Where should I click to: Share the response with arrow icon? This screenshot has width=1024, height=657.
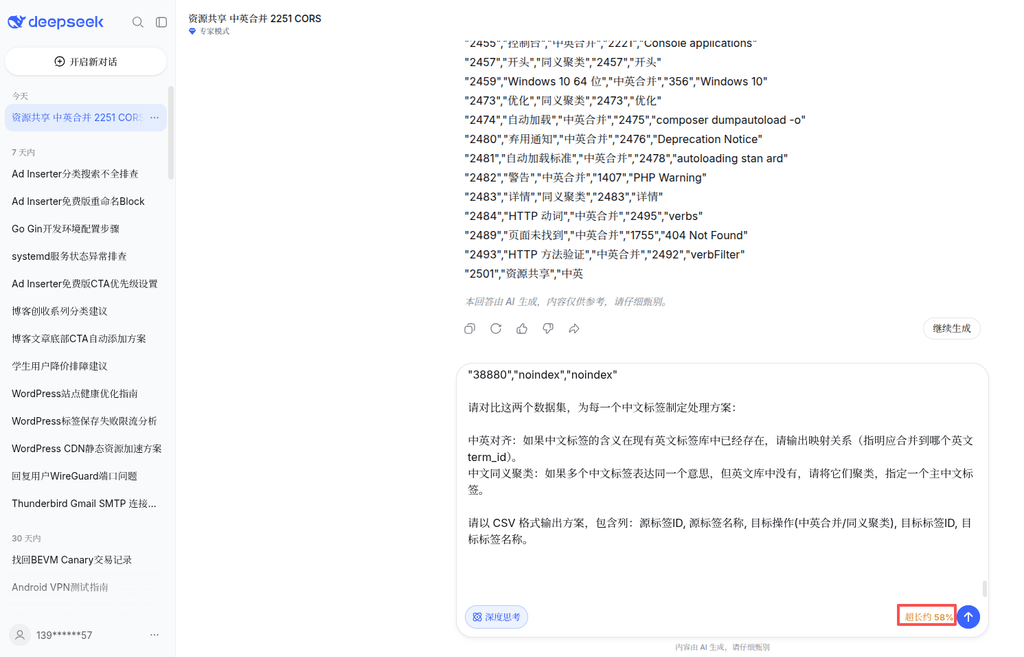tap(574, 328)
